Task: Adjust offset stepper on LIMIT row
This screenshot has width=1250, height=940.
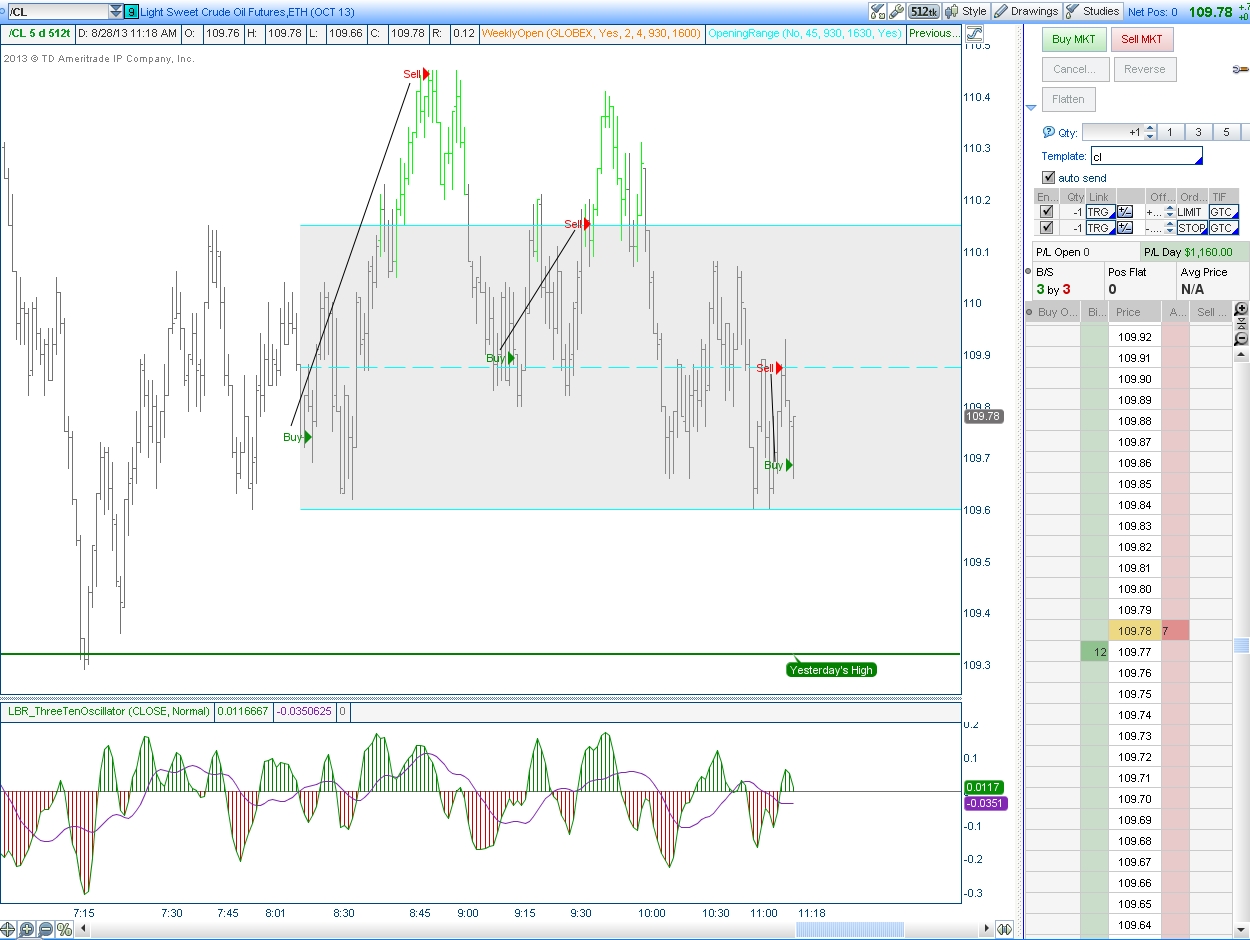Action: pos(1169,212)
